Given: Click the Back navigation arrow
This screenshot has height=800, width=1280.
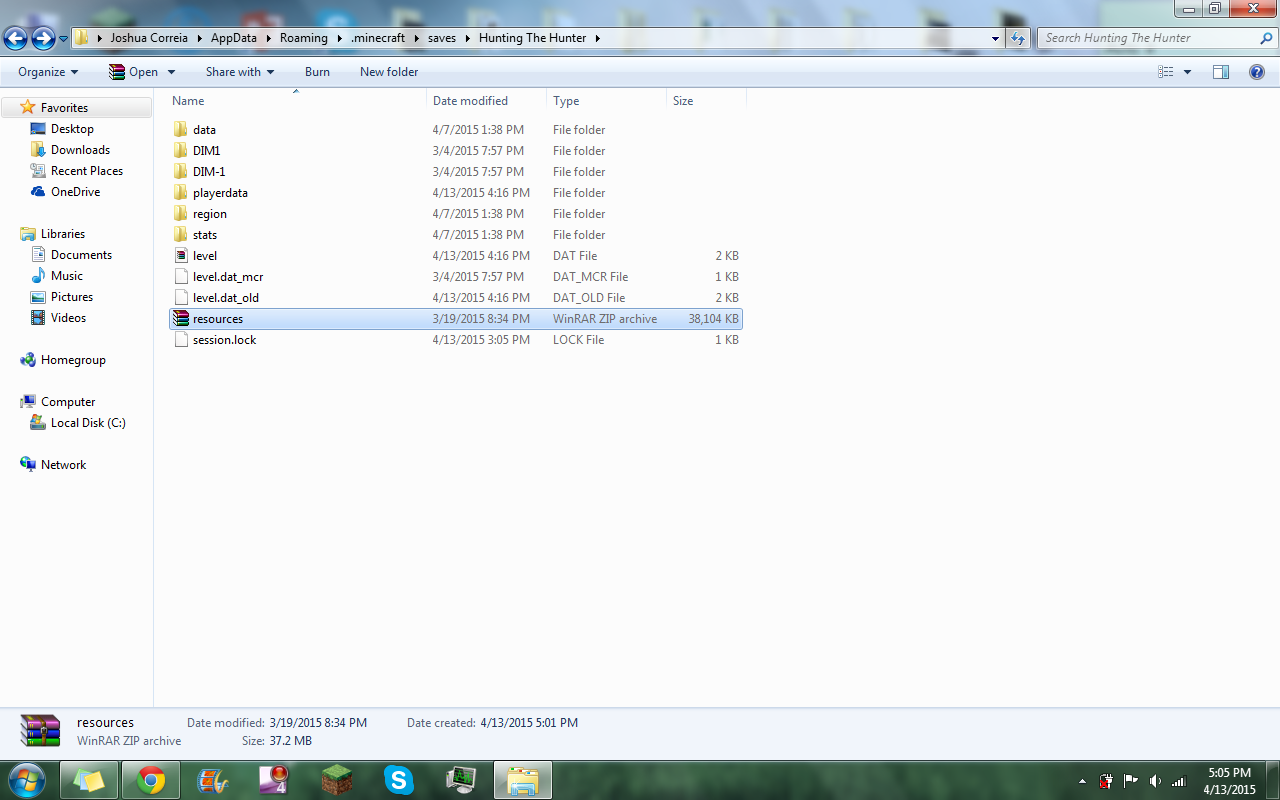Looking at the screenshot, I should (15, 38).
